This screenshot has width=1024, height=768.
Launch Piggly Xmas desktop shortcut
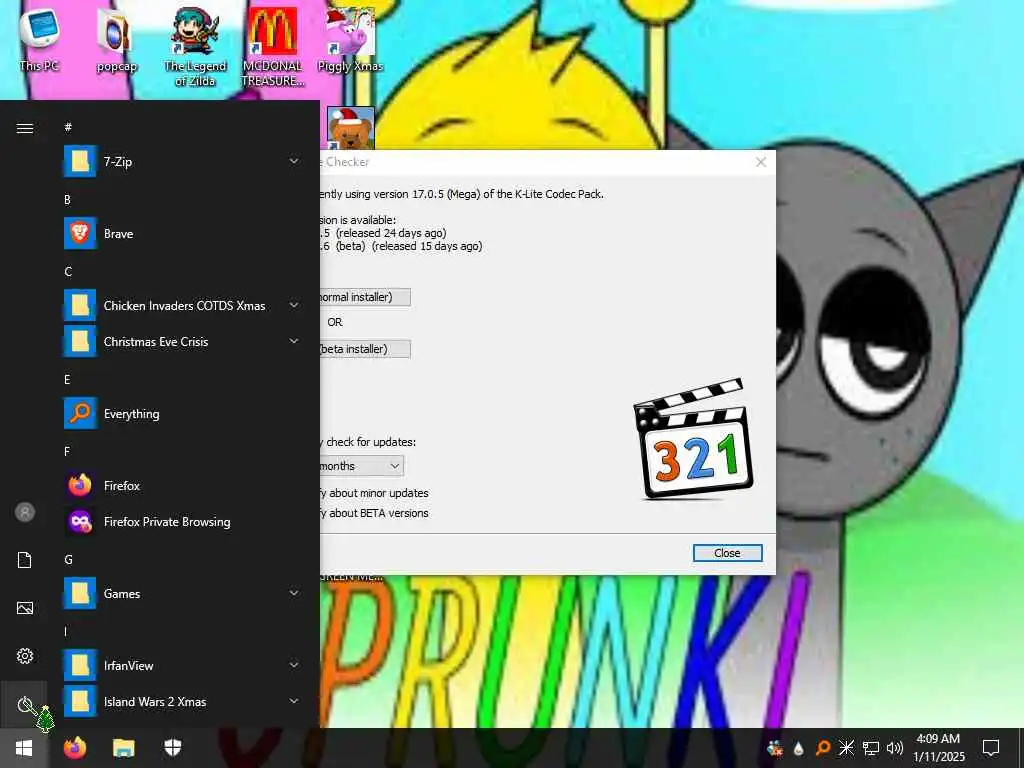click(350, 40)
